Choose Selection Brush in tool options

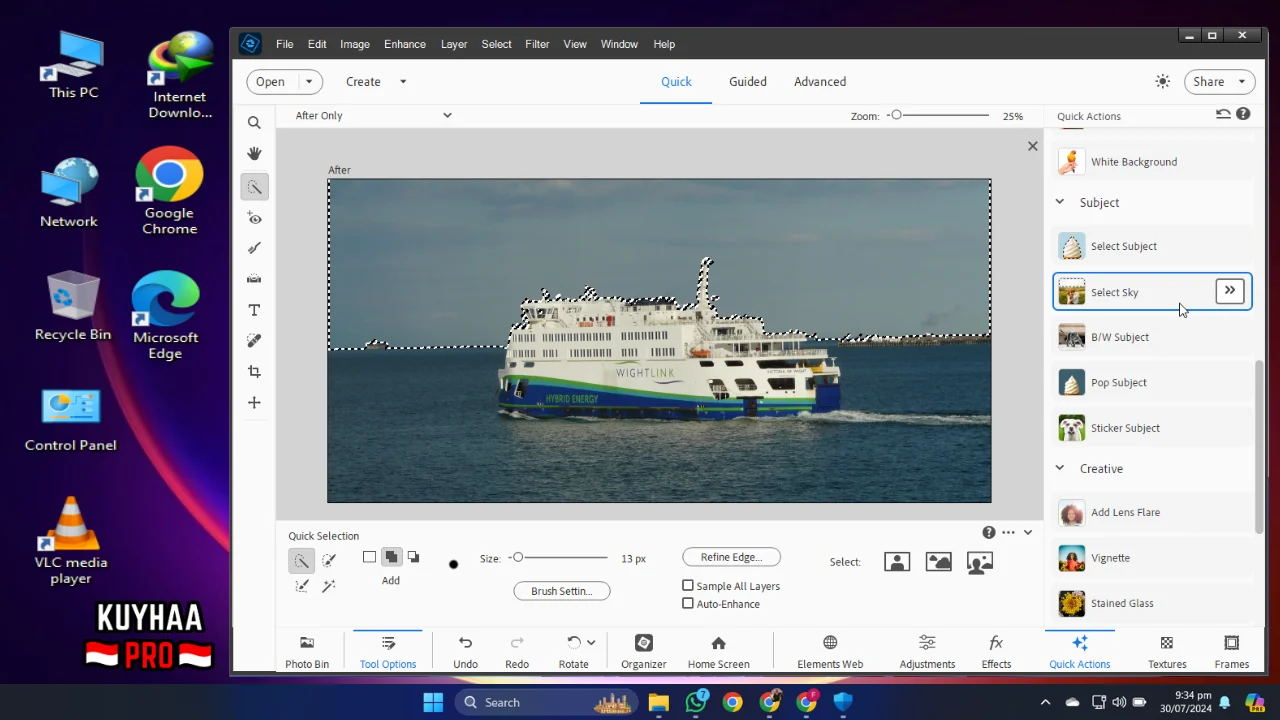point(328,560)
